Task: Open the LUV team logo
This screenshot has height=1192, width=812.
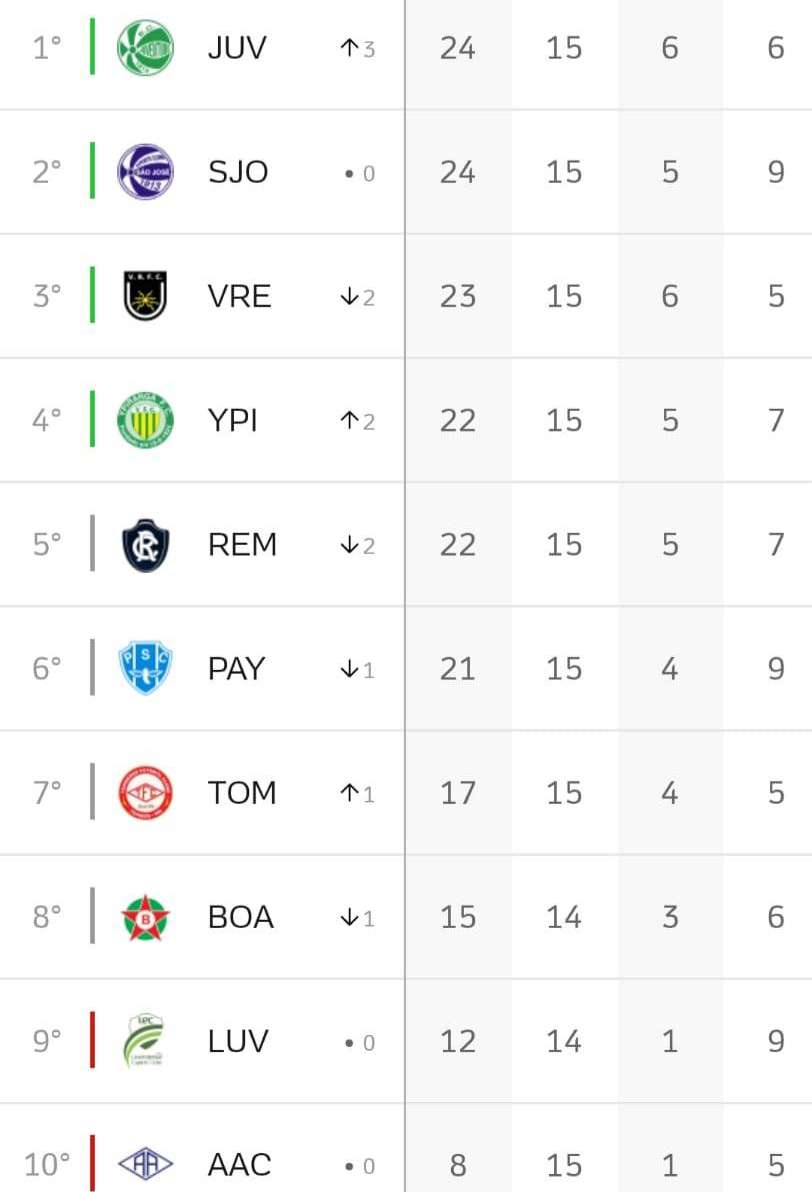Action: (145, 1041)
